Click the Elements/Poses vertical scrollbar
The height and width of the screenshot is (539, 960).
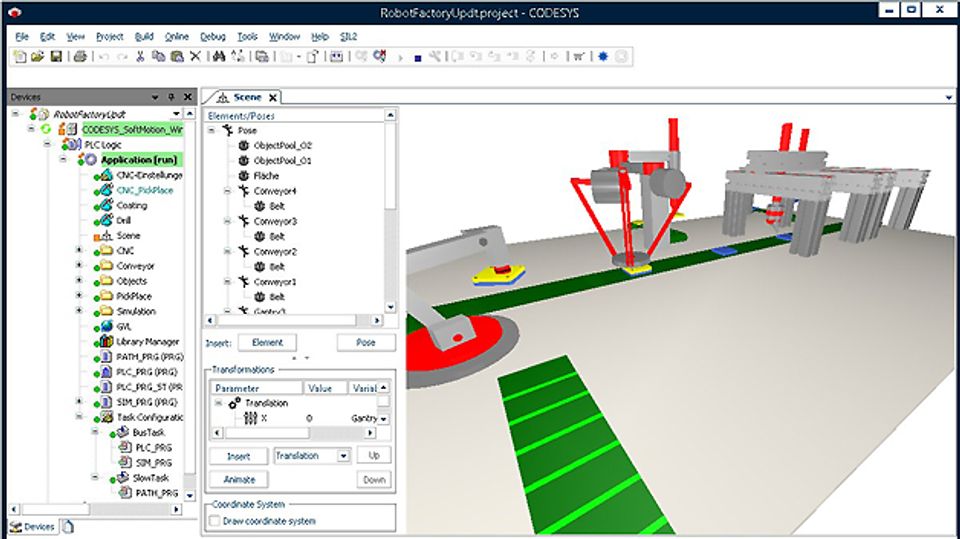tap(391, 211)
